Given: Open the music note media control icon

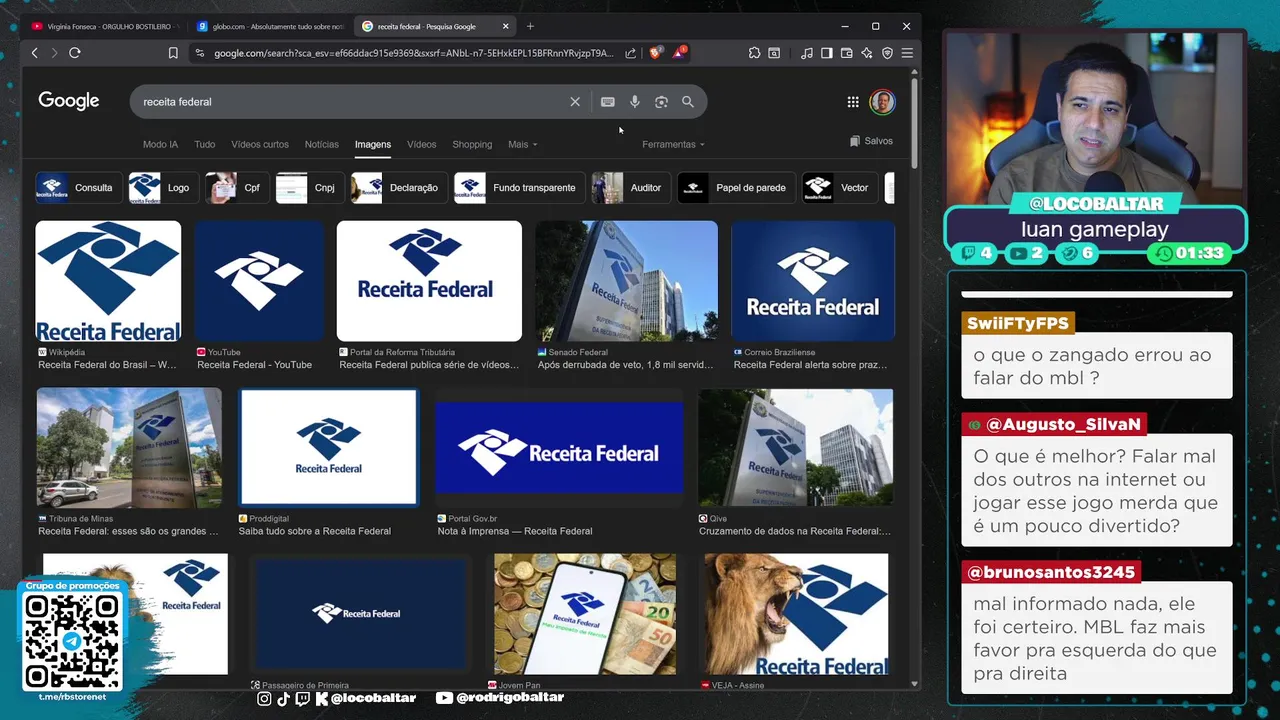Looking at the screenshot, I should coord(807,53).
